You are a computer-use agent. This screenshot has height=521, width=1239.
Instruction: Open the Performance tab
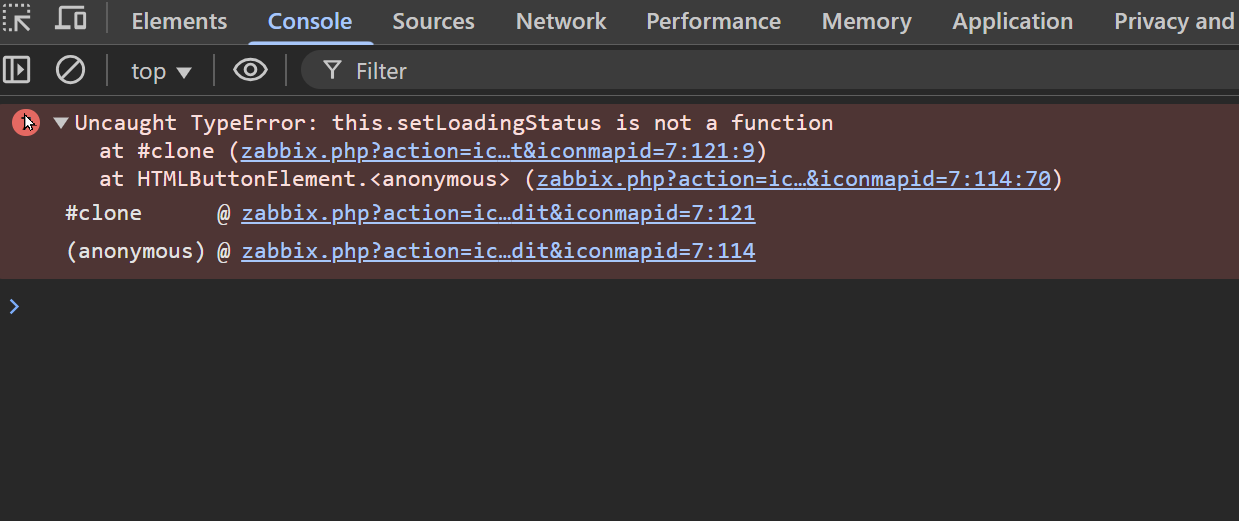[713, 21]
